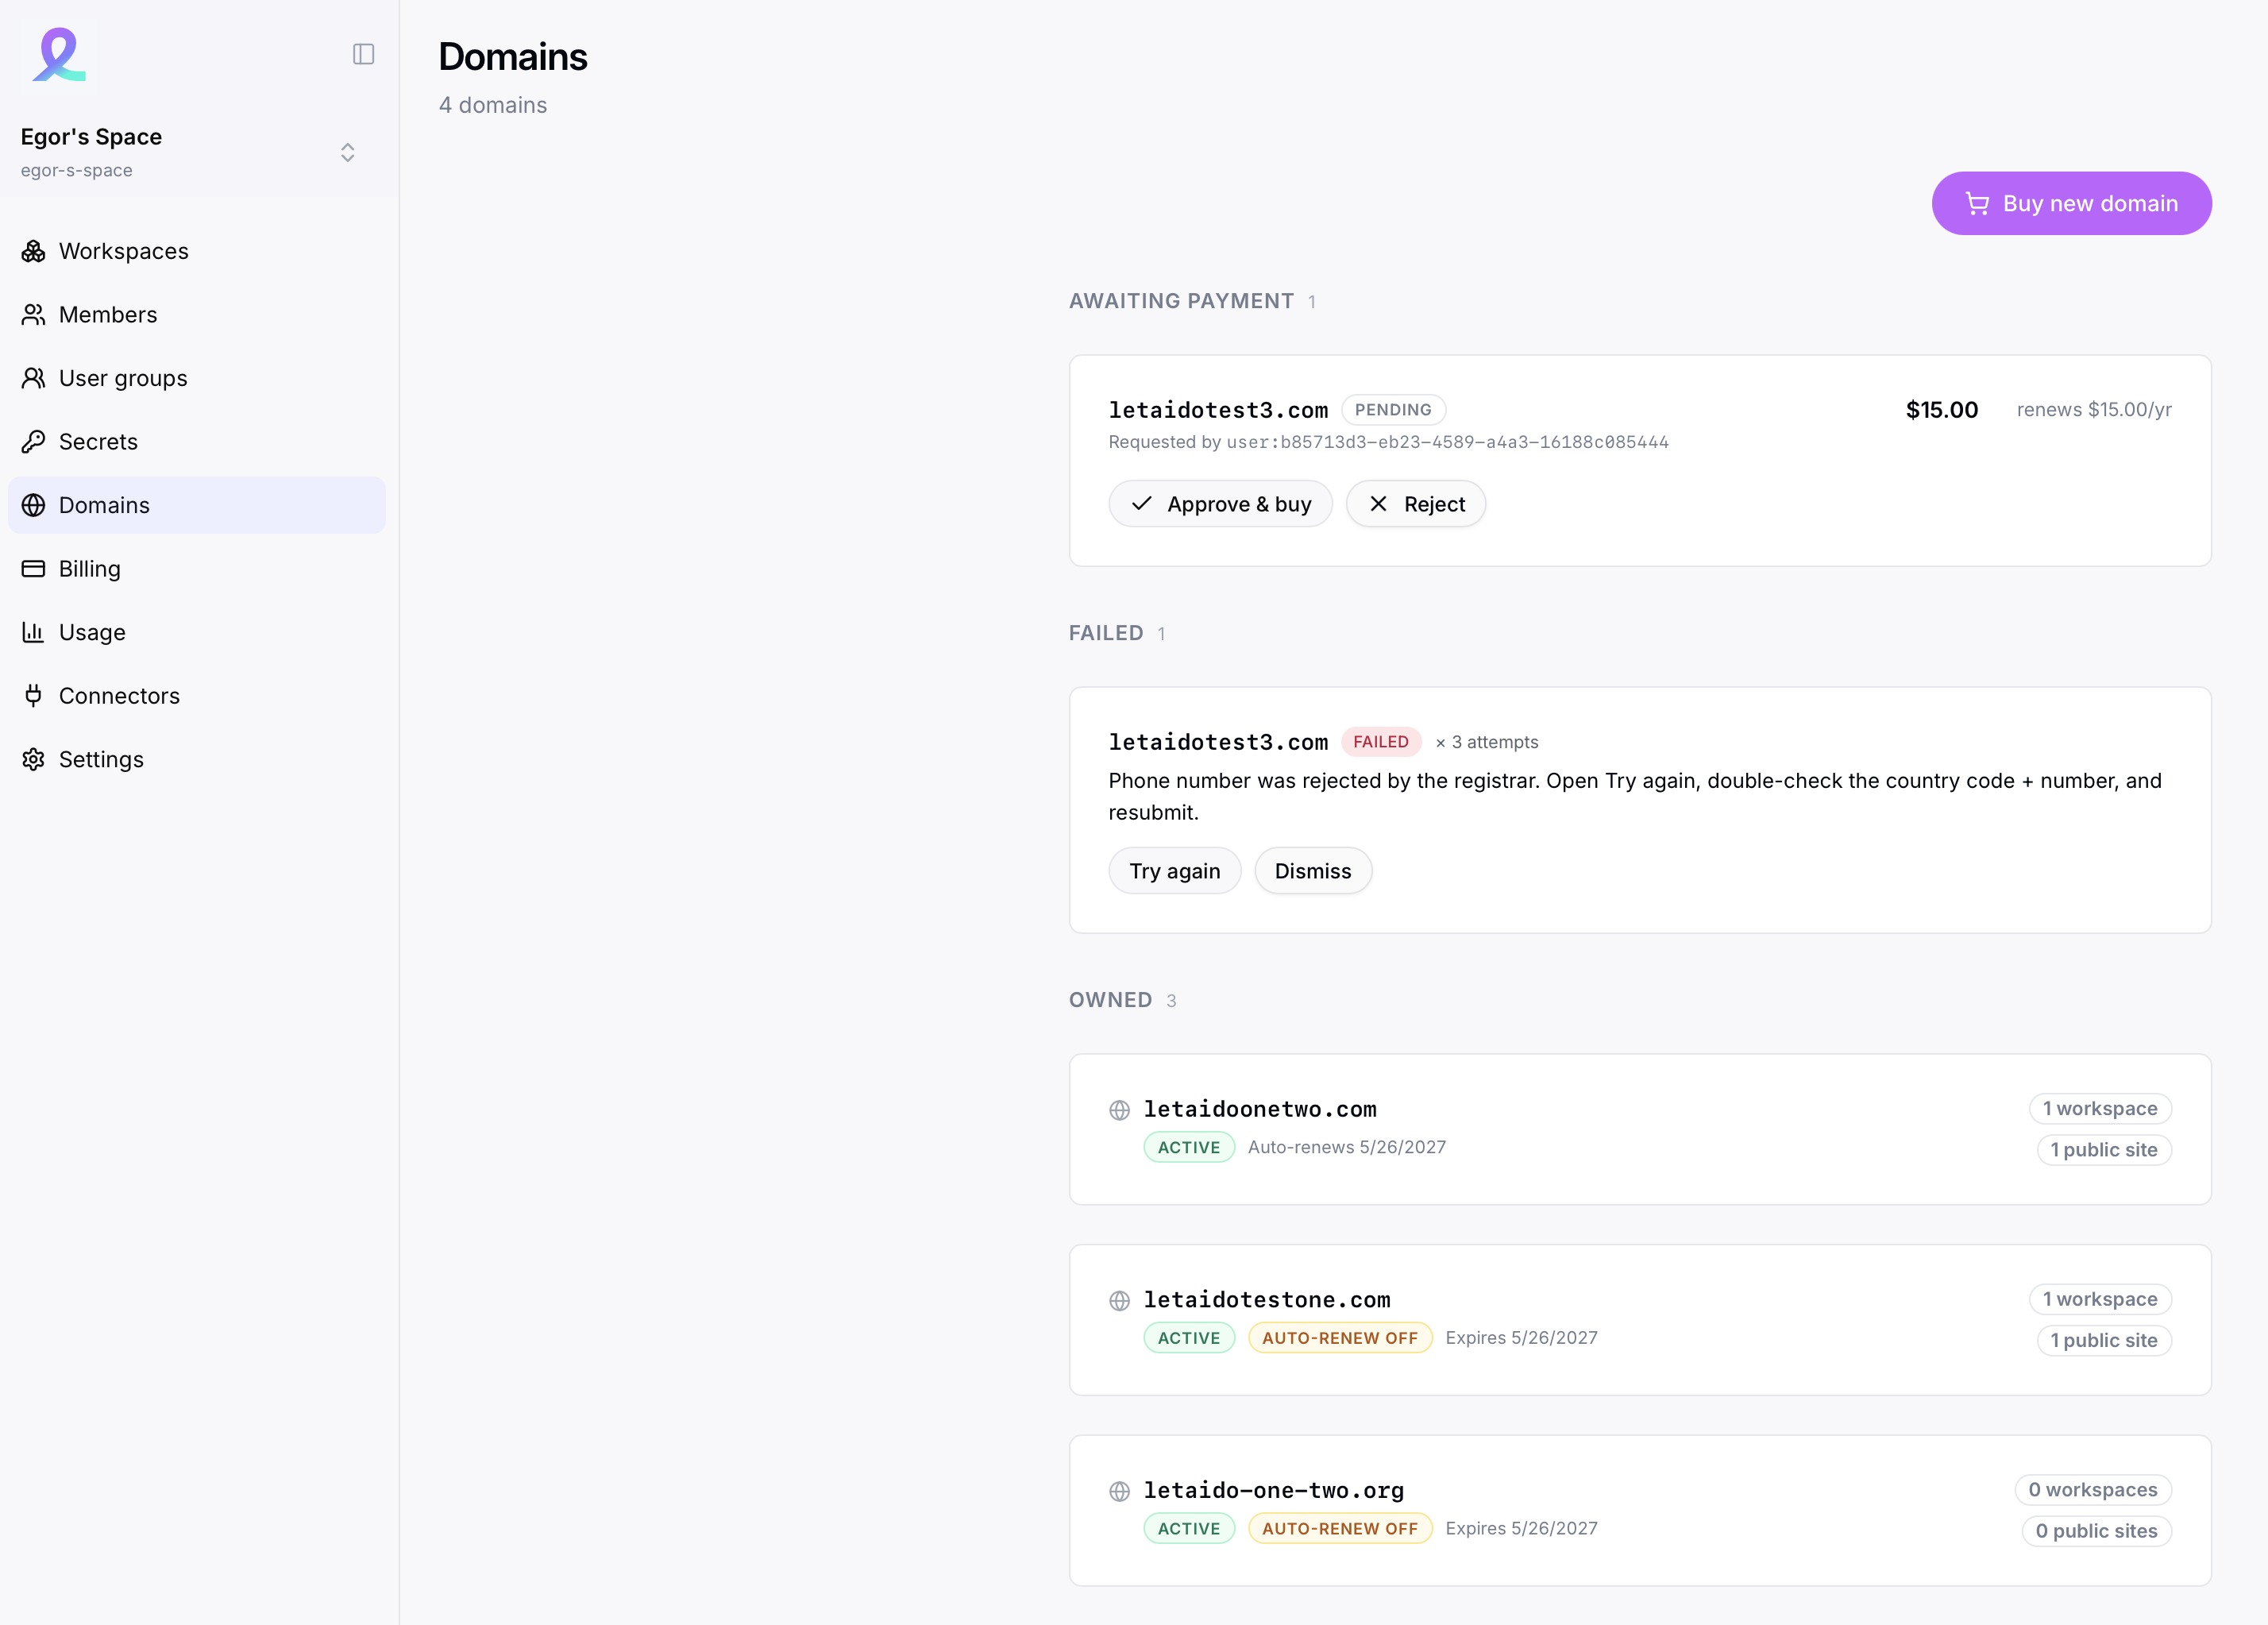Click the globe icon beside letaido-one-two.org

click(1120, 1492)
